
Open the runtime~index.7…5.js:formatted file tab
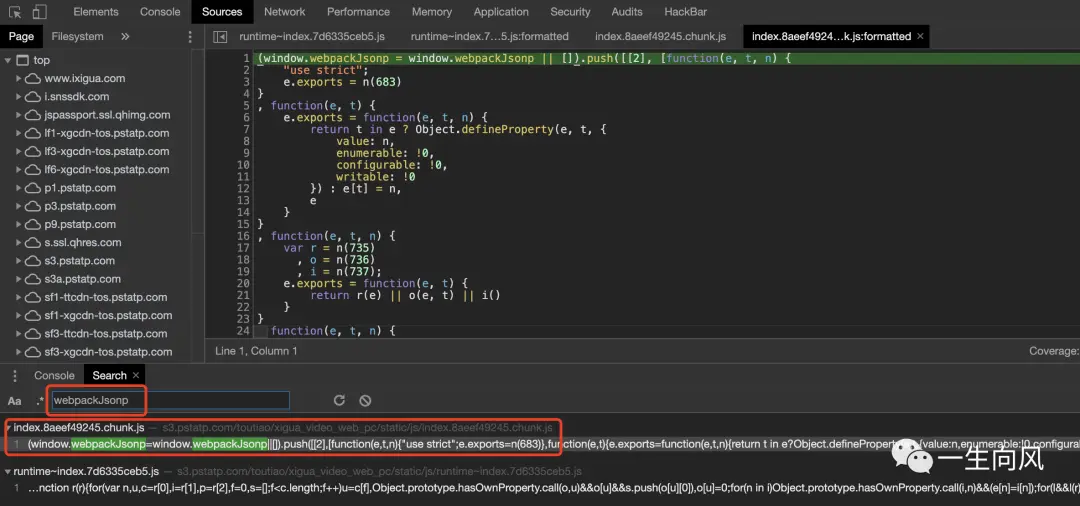coord(490,36)
